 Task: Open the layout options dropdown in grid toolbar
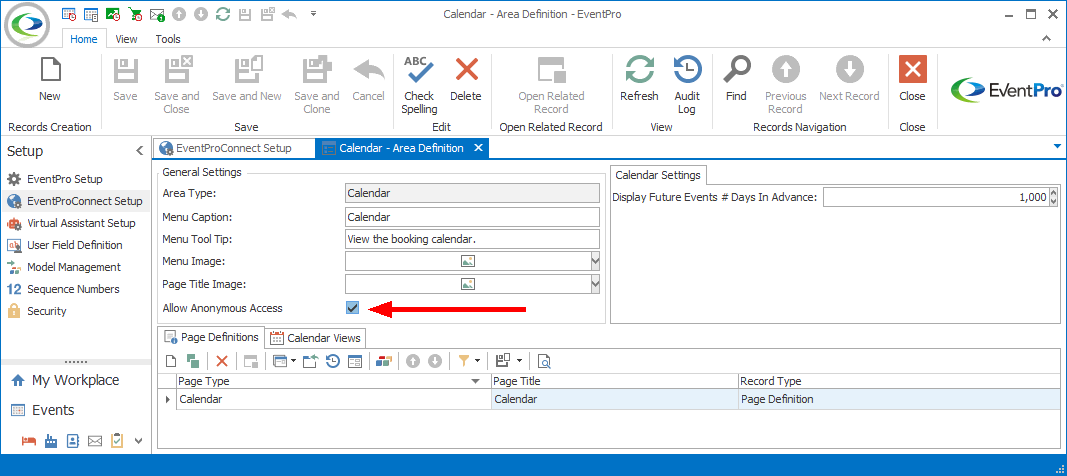coord(520,361)
